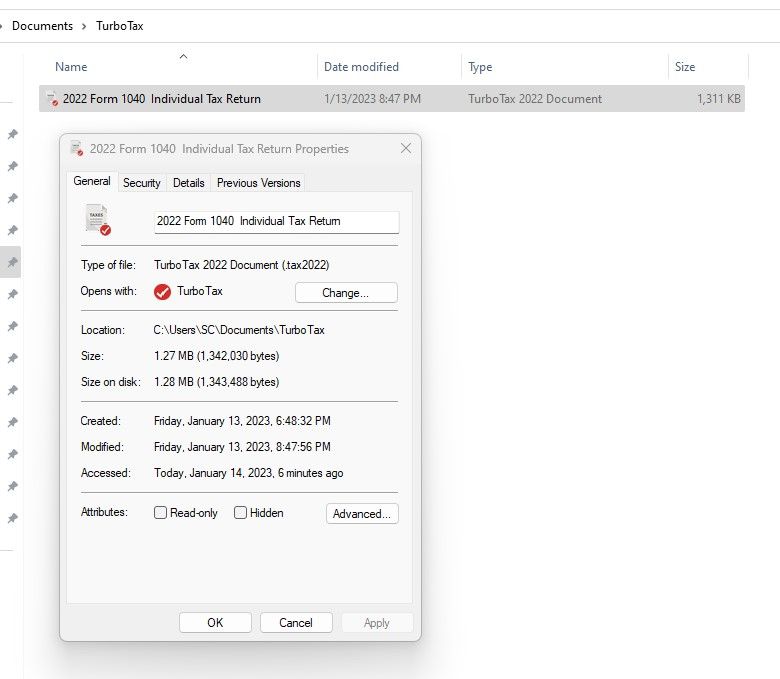The width and height of the screenshot is (780, 679).
Task: Toggle the Hidden attribute checkbox
Action: pyautogui.click(x=241, y=513)
